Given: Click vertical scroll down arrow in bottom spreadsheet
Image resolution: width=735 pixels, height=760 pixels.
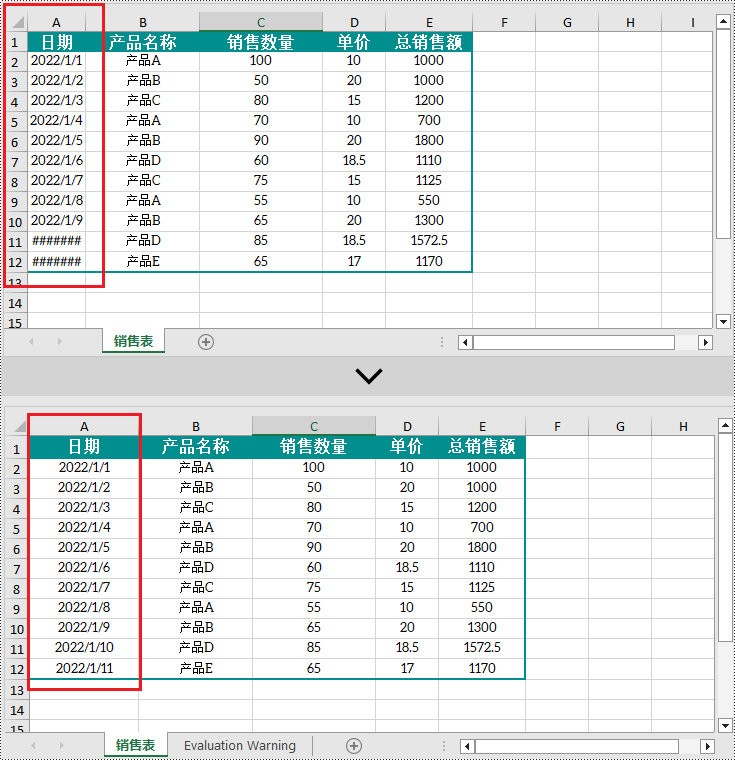Looking at the screenshot, I should click(725, 726).
